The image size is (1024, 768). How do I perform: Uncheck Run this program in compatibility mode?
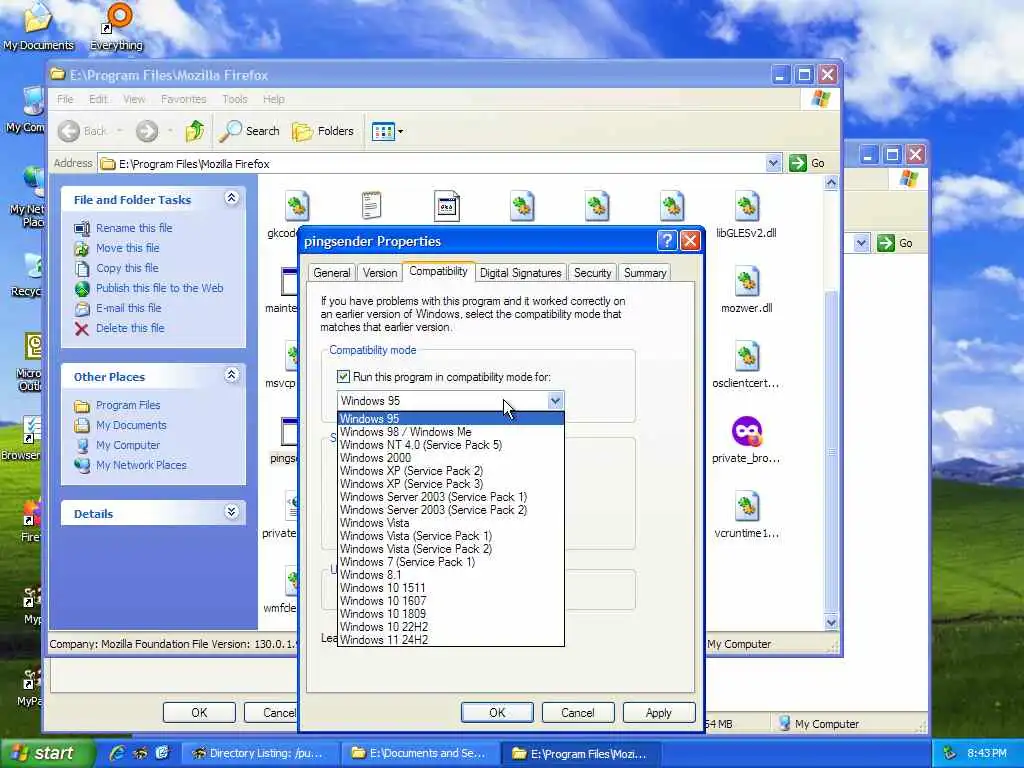tap(344, 377)
